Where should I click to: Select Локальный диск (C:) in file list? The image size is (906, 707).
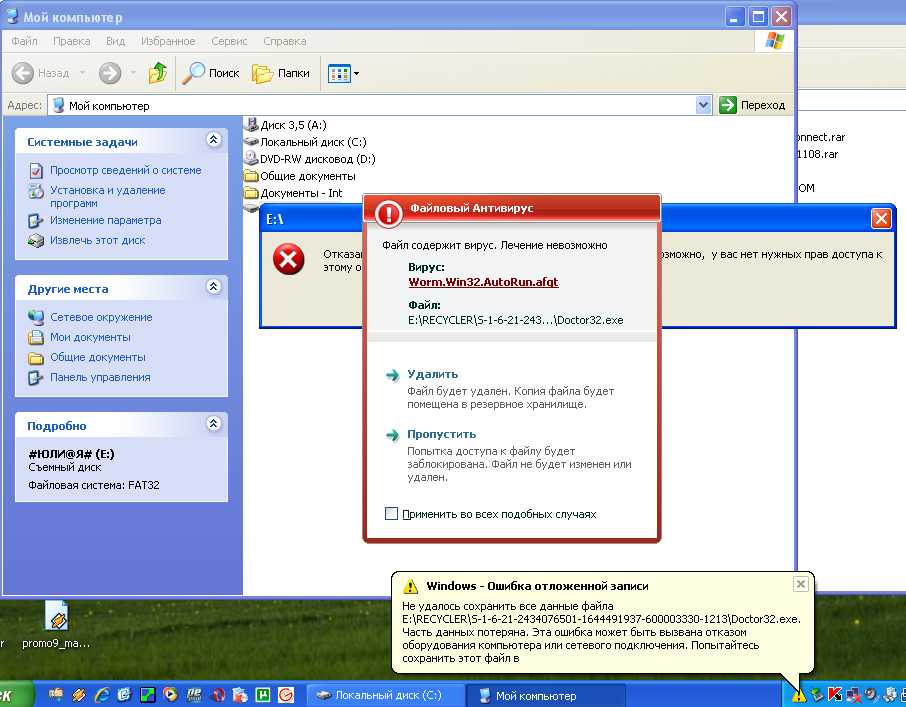coord(305,142)
